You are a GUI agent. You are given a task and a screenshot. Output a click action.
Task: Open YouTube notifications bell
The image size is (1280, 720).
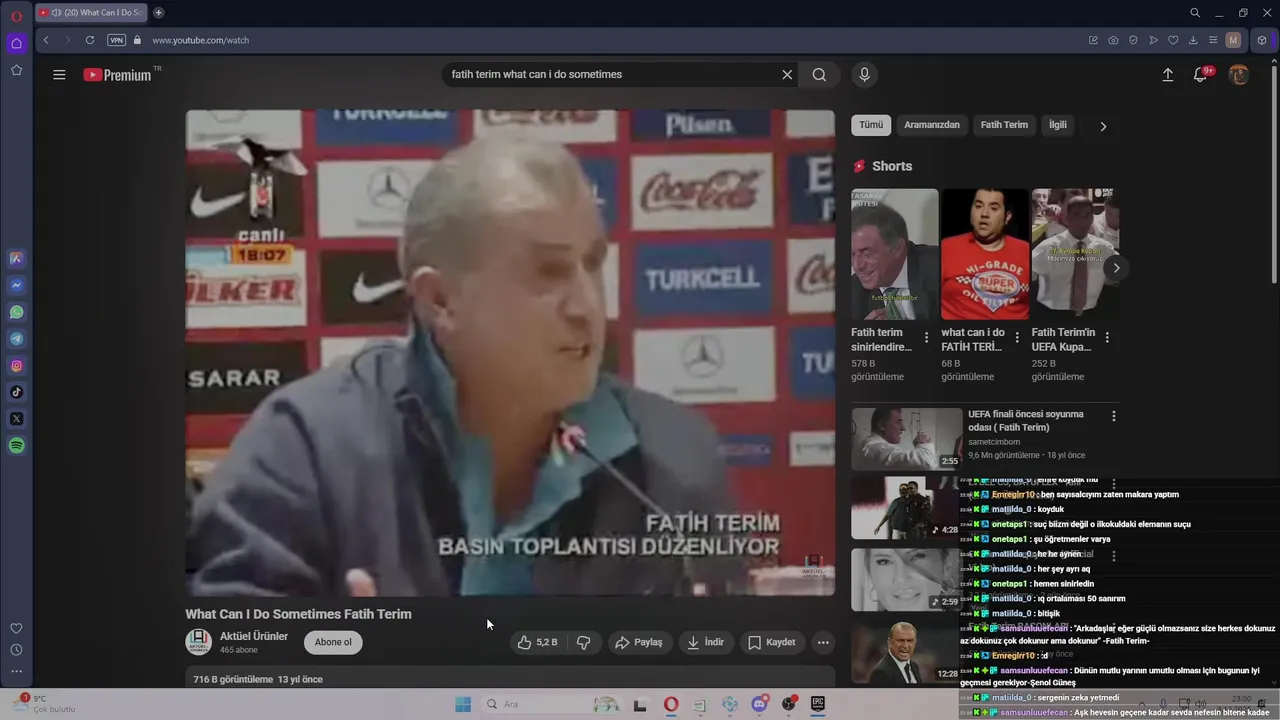click(x=1201, y=75)
